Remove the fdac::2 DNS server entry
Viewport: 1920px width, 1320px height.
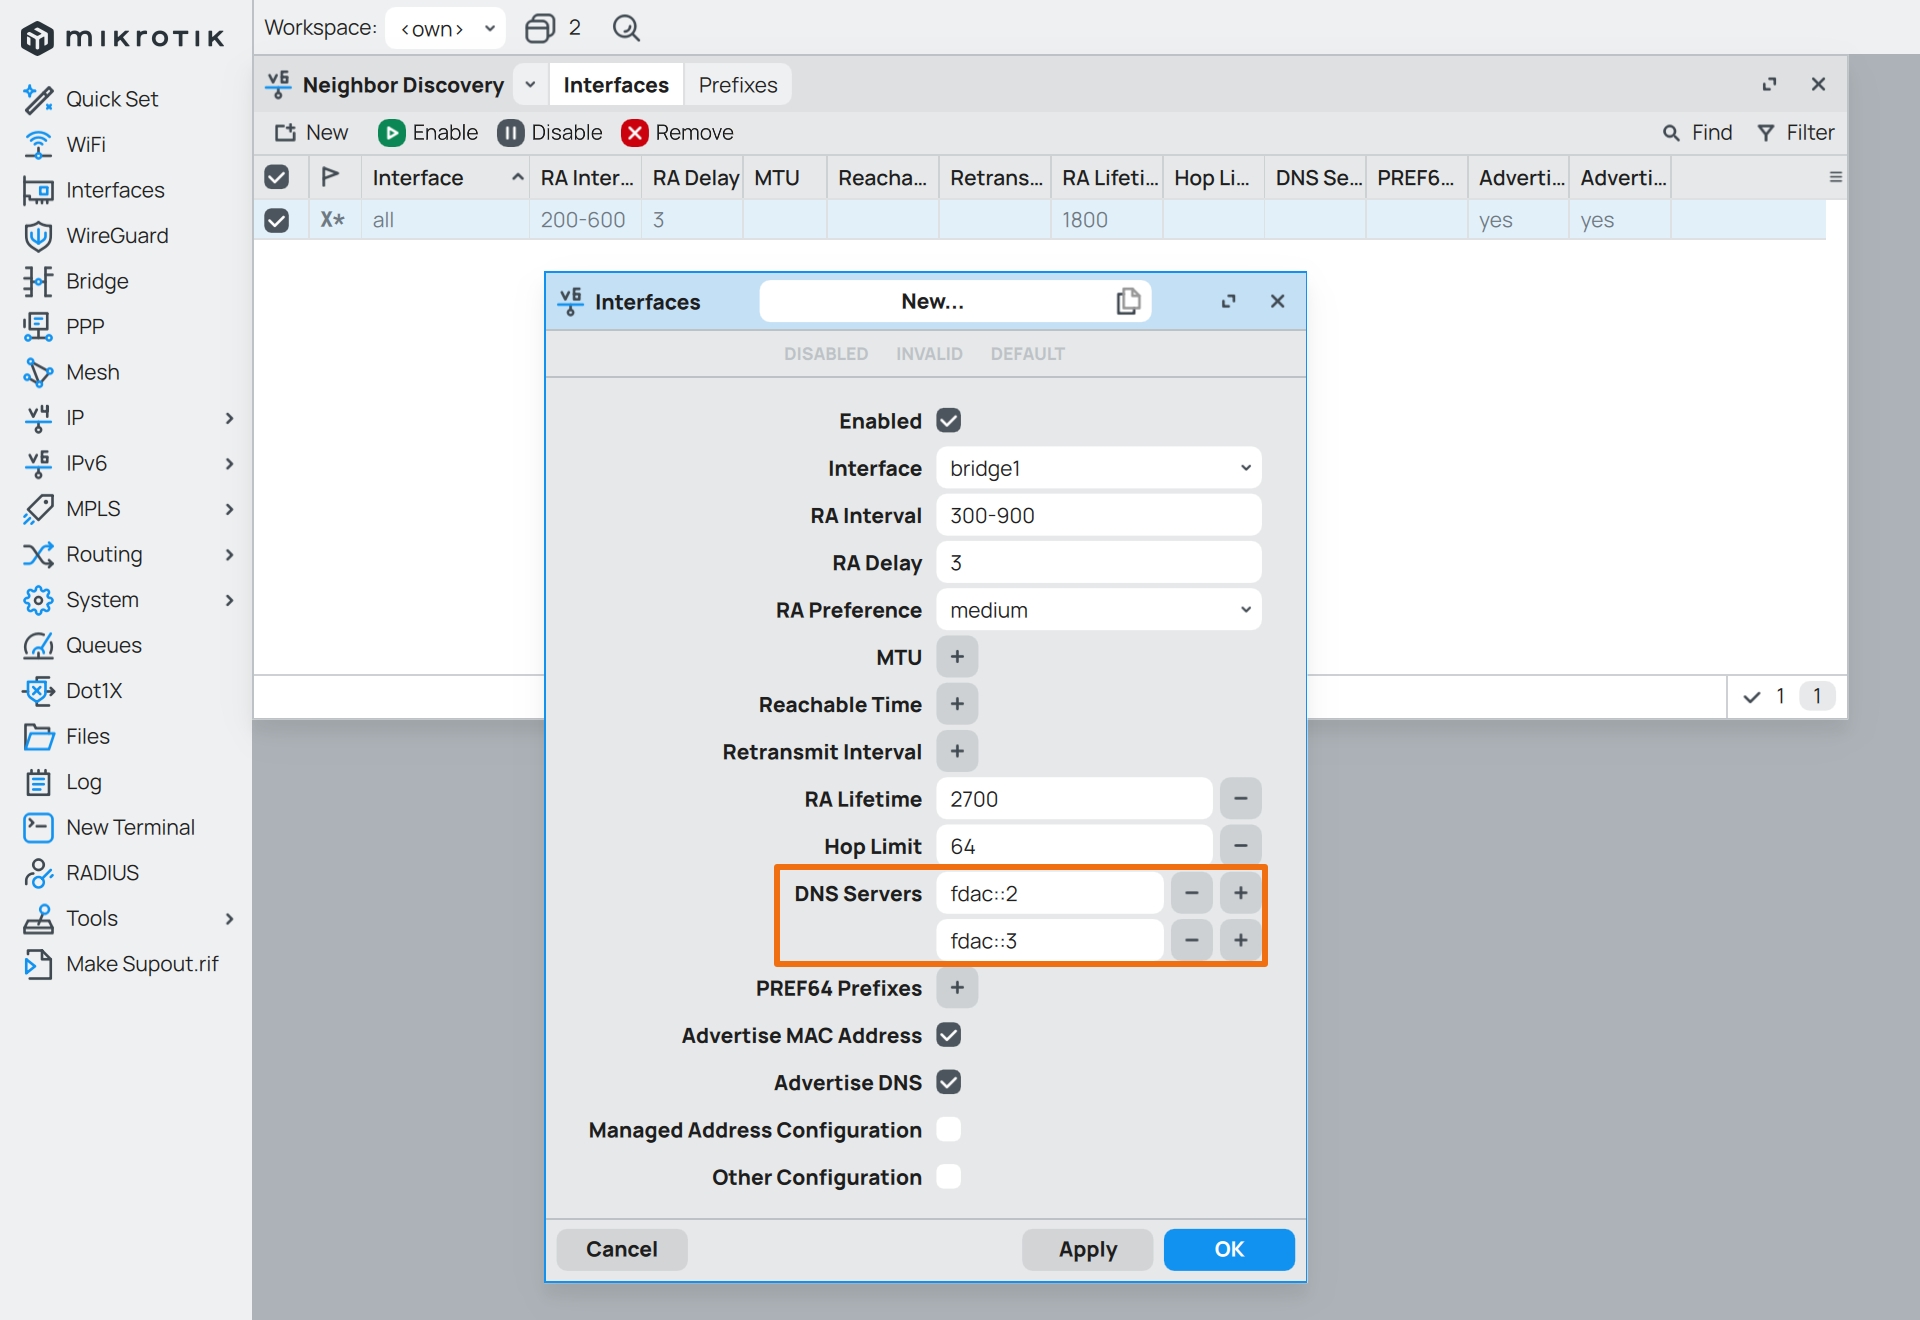(x=1192, y=893)
